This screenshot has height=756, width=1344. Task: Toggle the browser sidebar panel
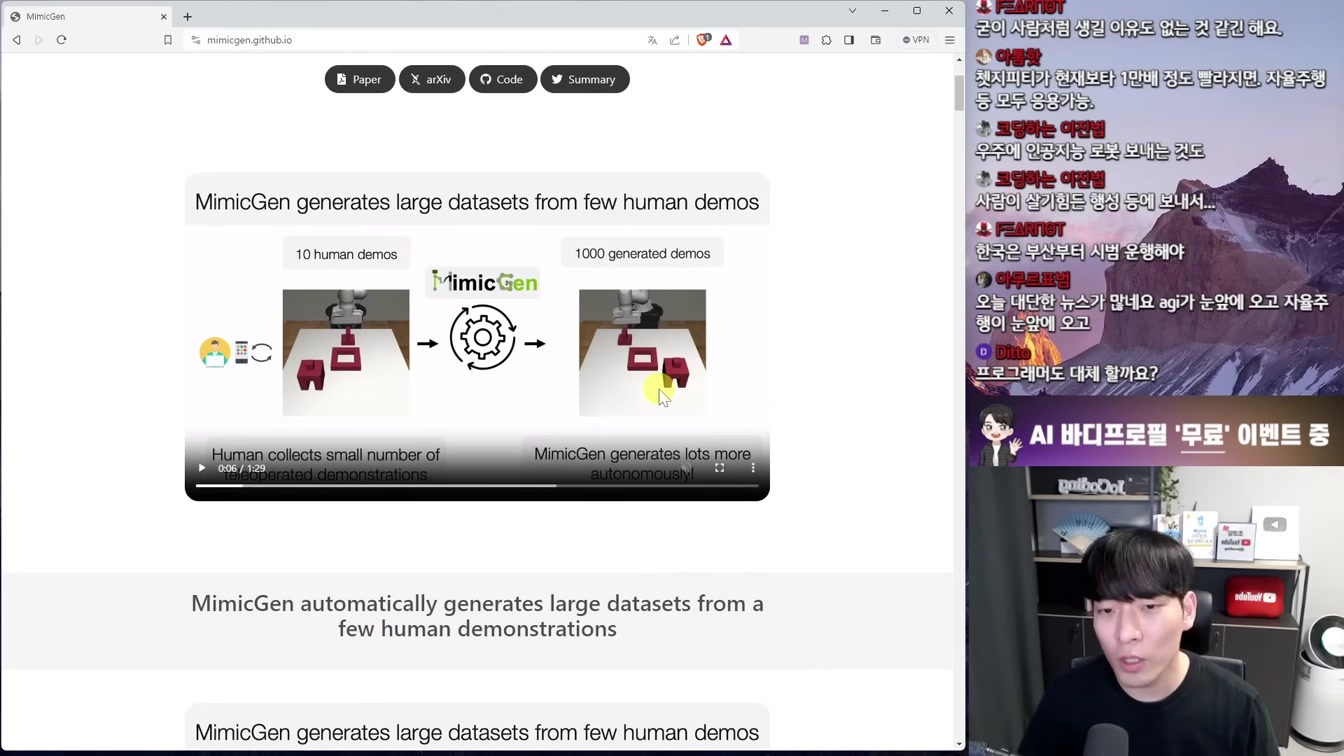click(849, 40)
